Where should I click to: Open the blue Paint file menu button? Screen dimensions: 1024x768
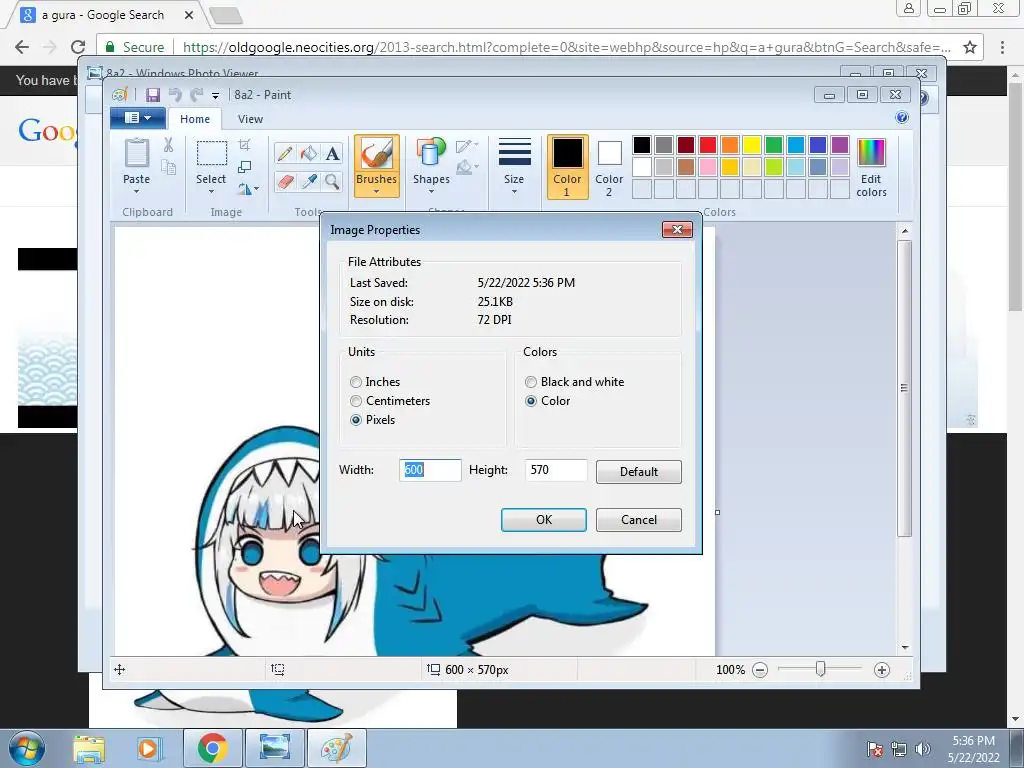click(136, 118)
